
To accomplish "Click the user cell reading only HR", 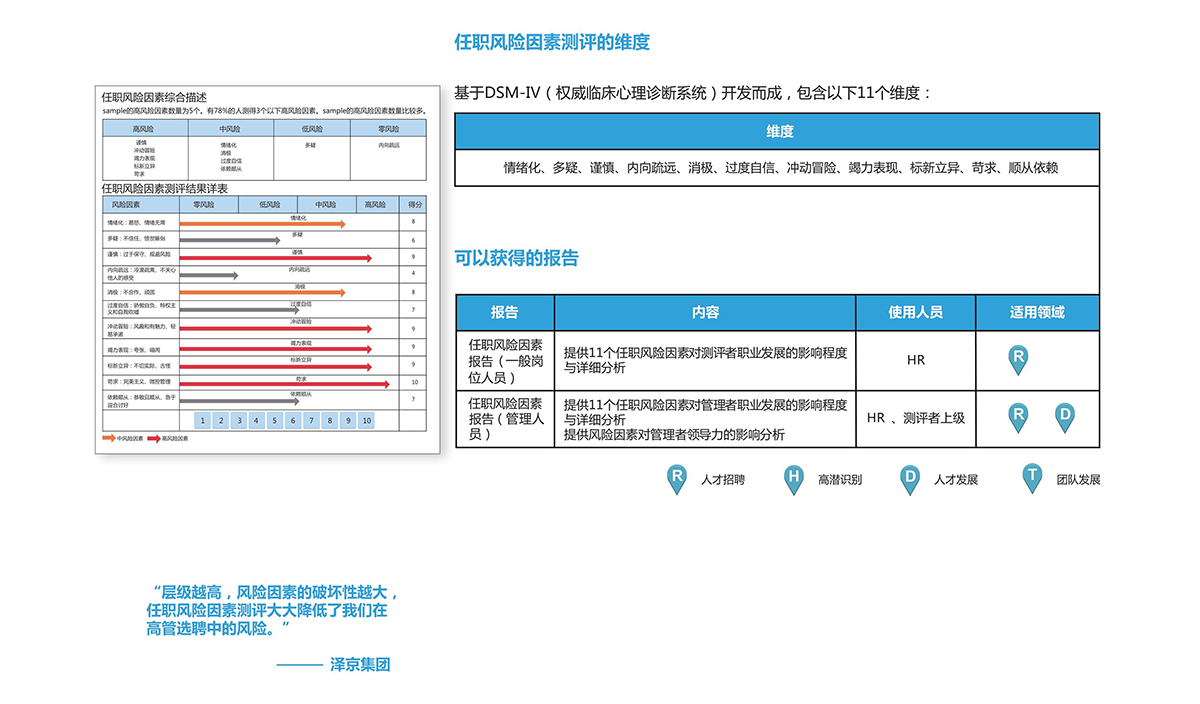I will [x=916, y=360].
